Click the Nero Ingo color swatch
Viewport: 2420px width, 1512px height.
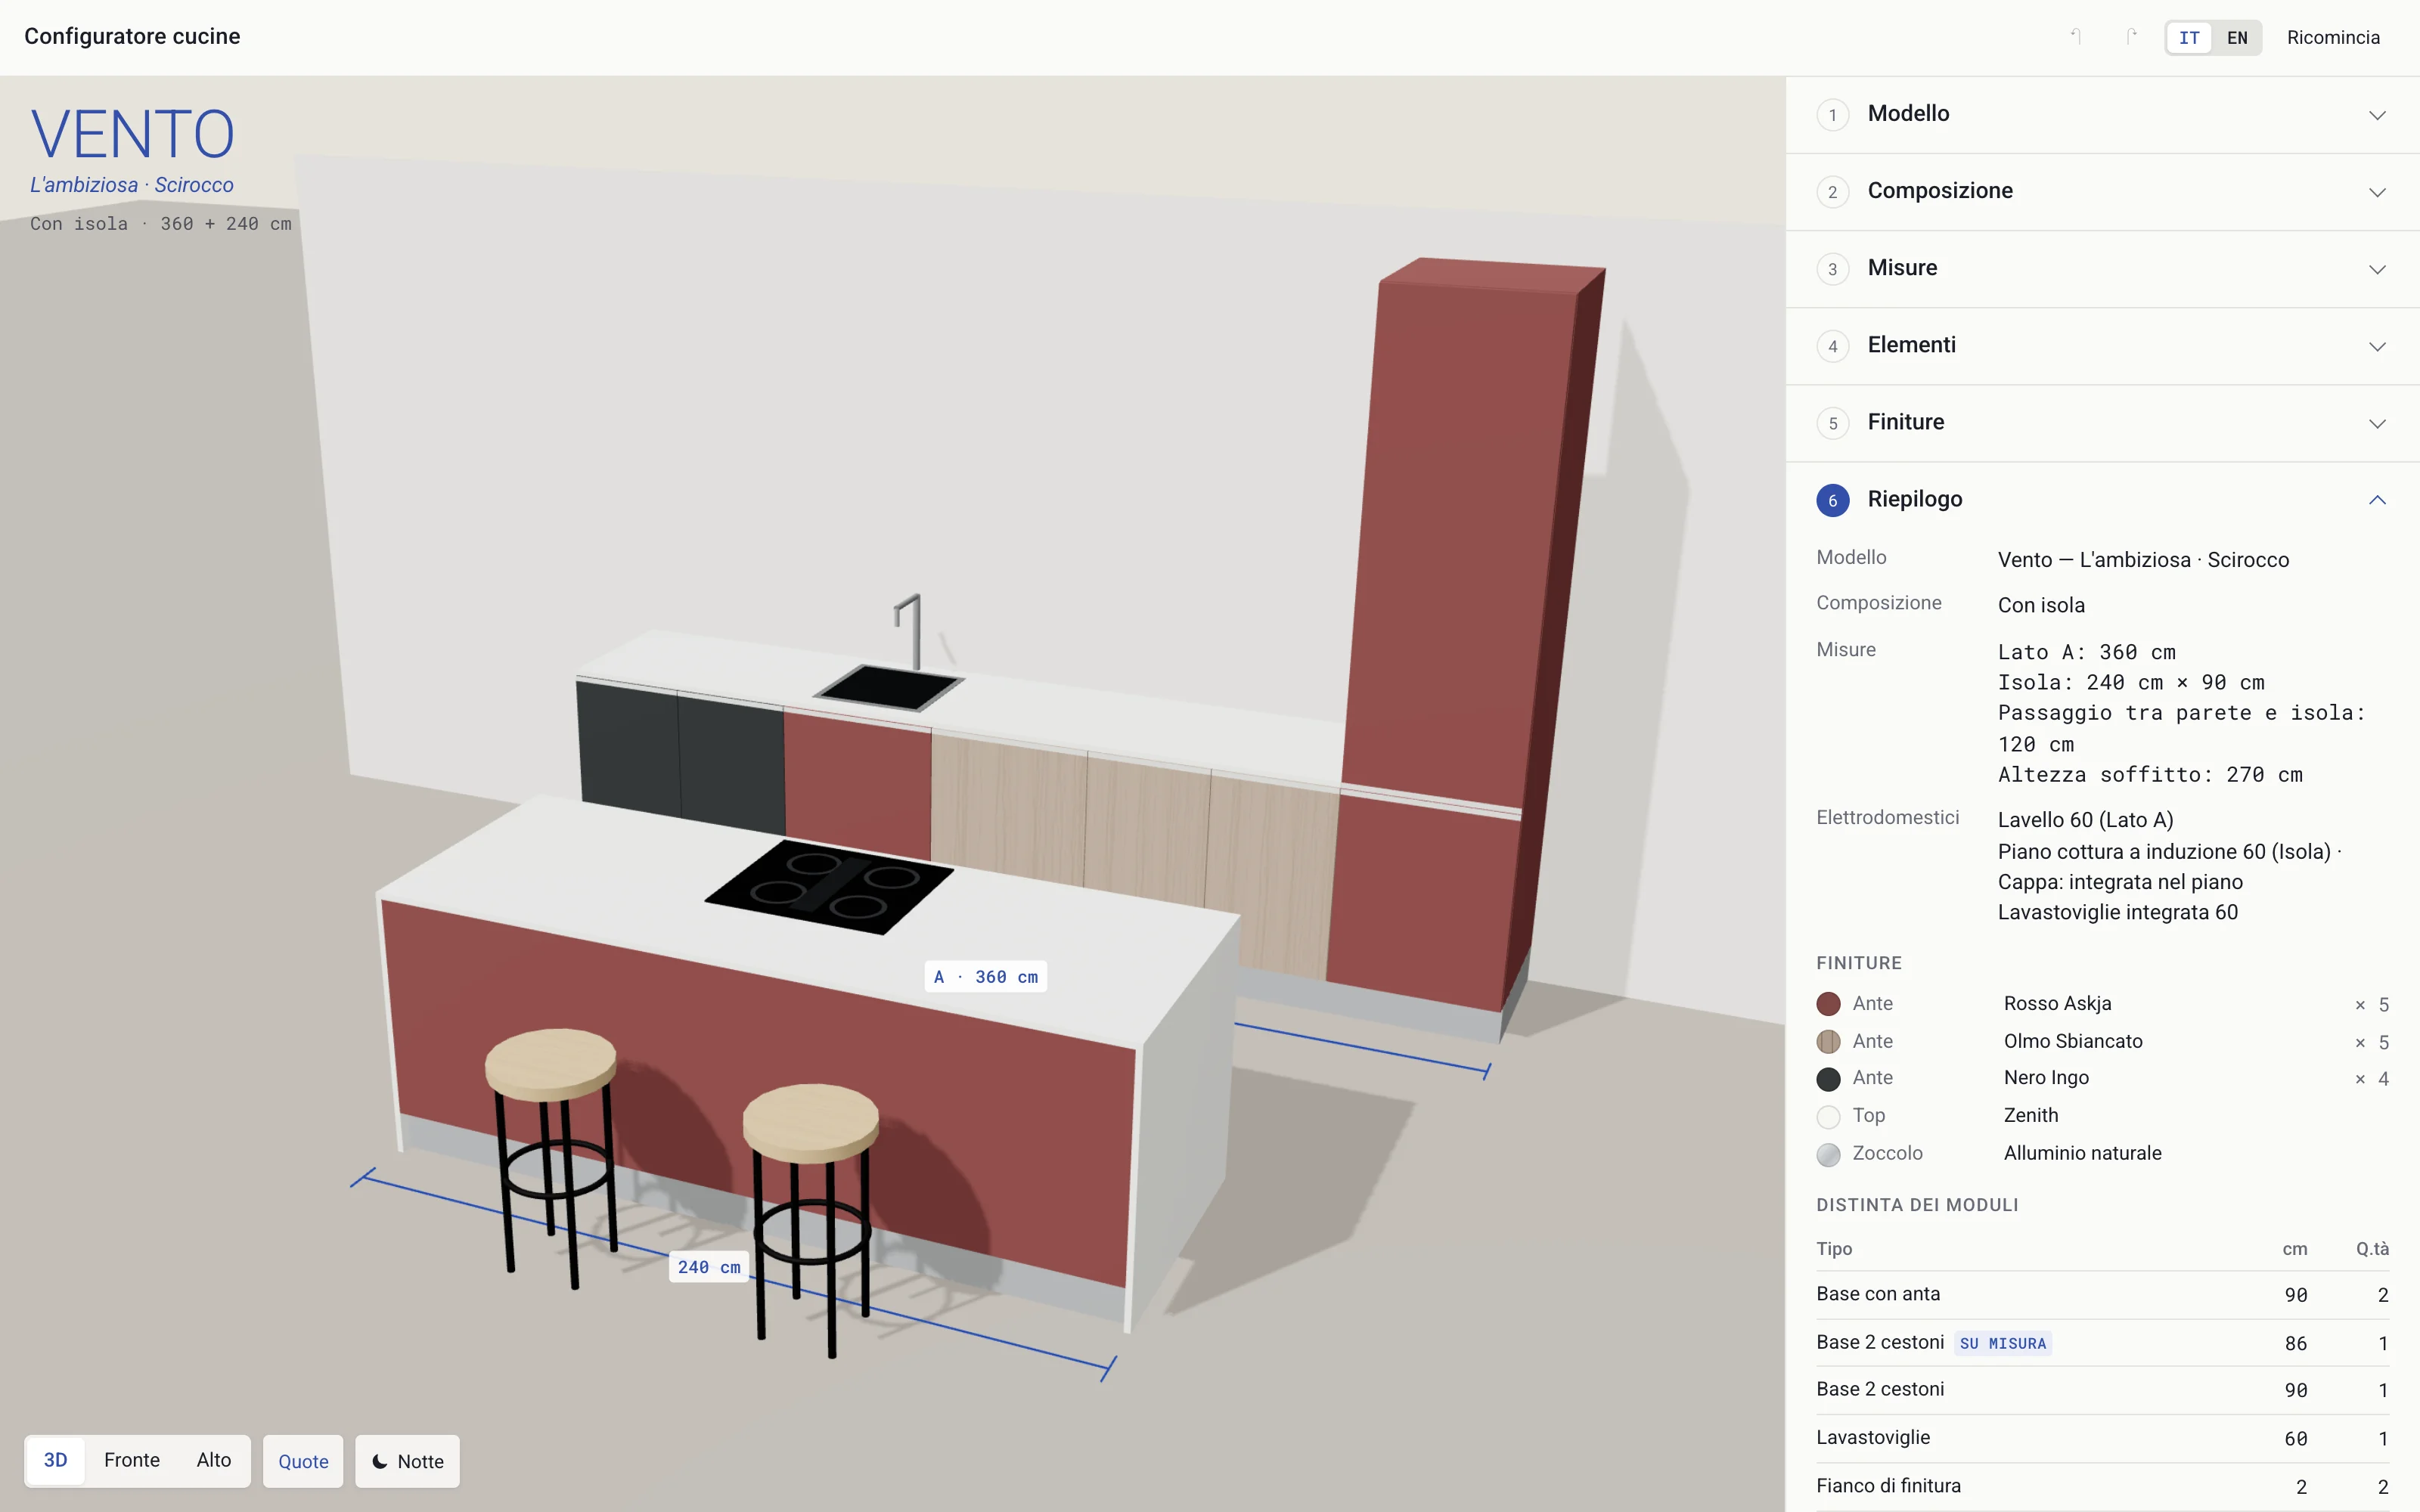pyautogui.click(x=1828, y=1079)
